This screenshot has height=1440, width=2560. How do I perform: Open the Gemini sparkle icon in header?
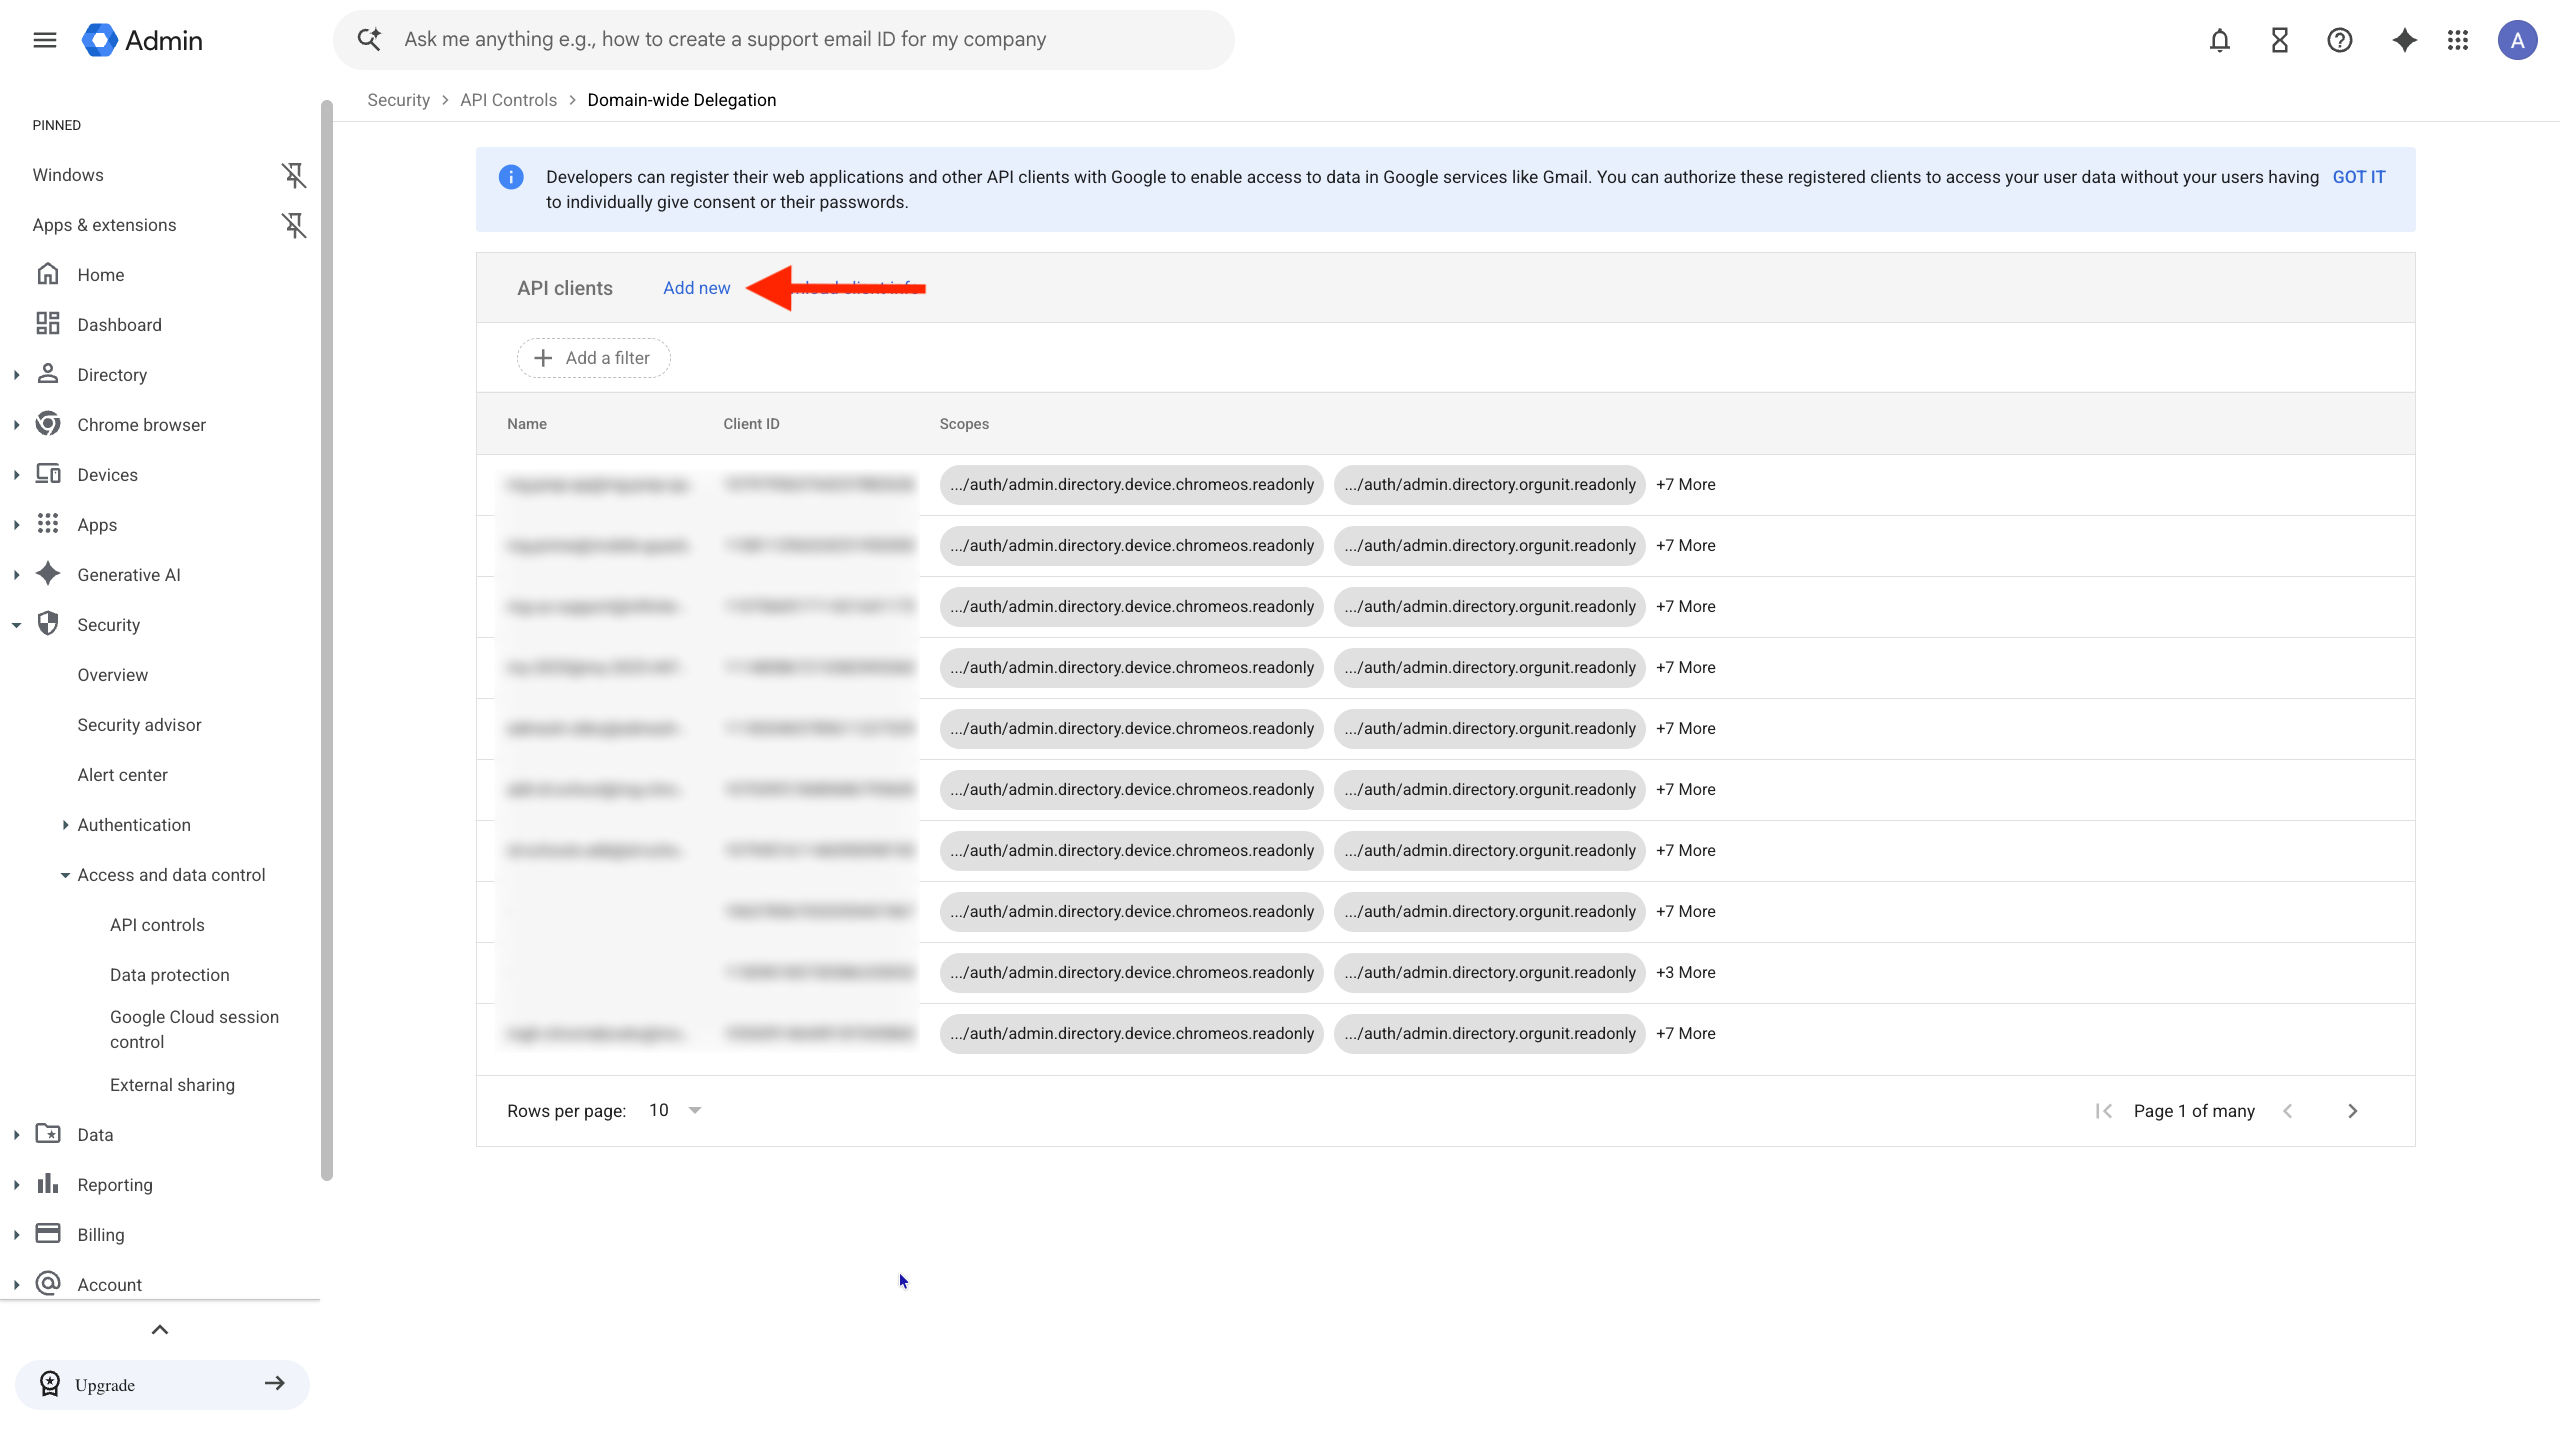click(x=2404, y=40)
